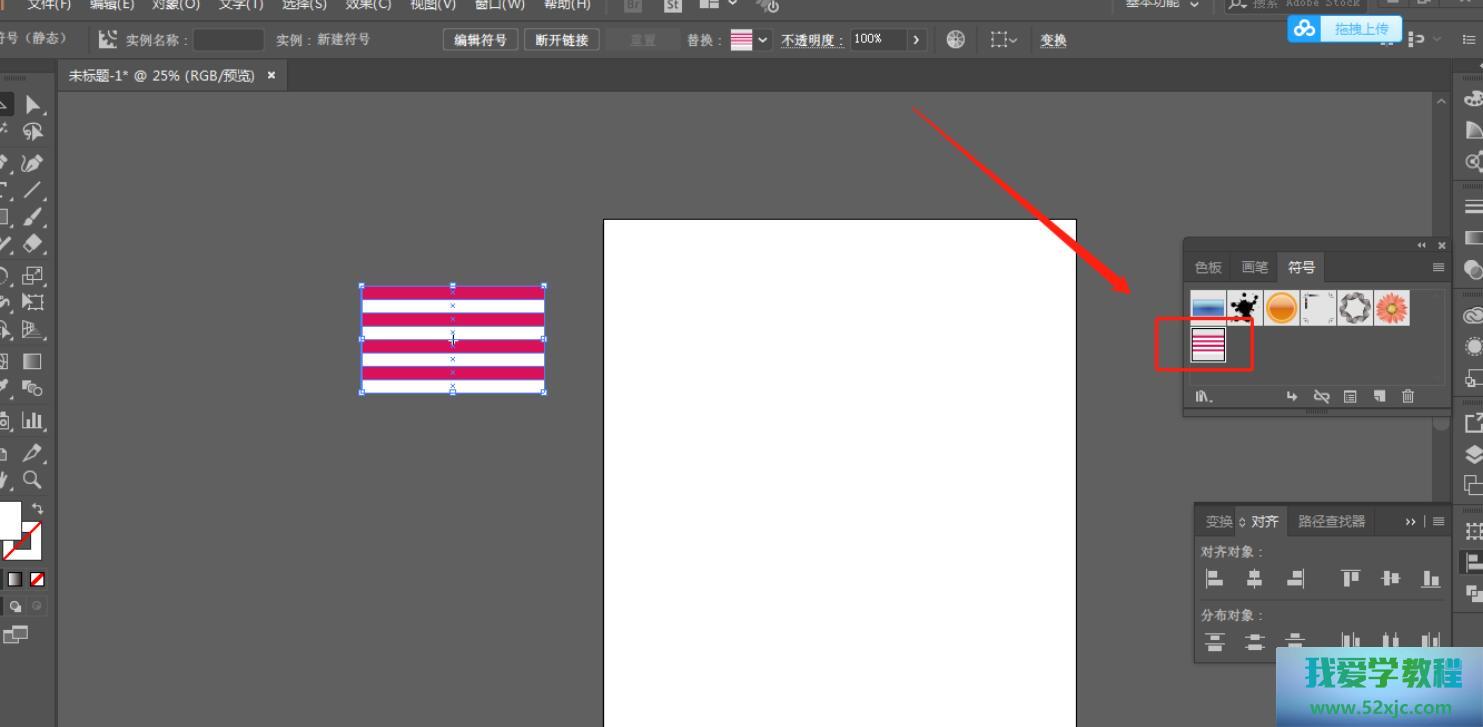Click Horizontal Align Left icon
Viewport: 1483px width, 727px height.
point(1214,578)
